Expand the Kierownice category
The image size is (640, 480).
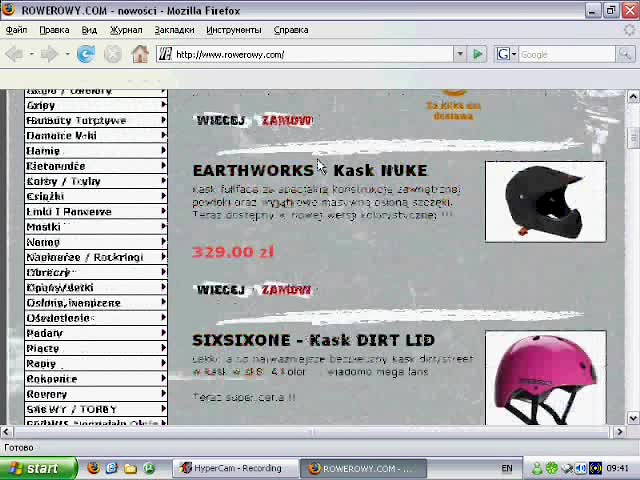[x=96, y=166]
